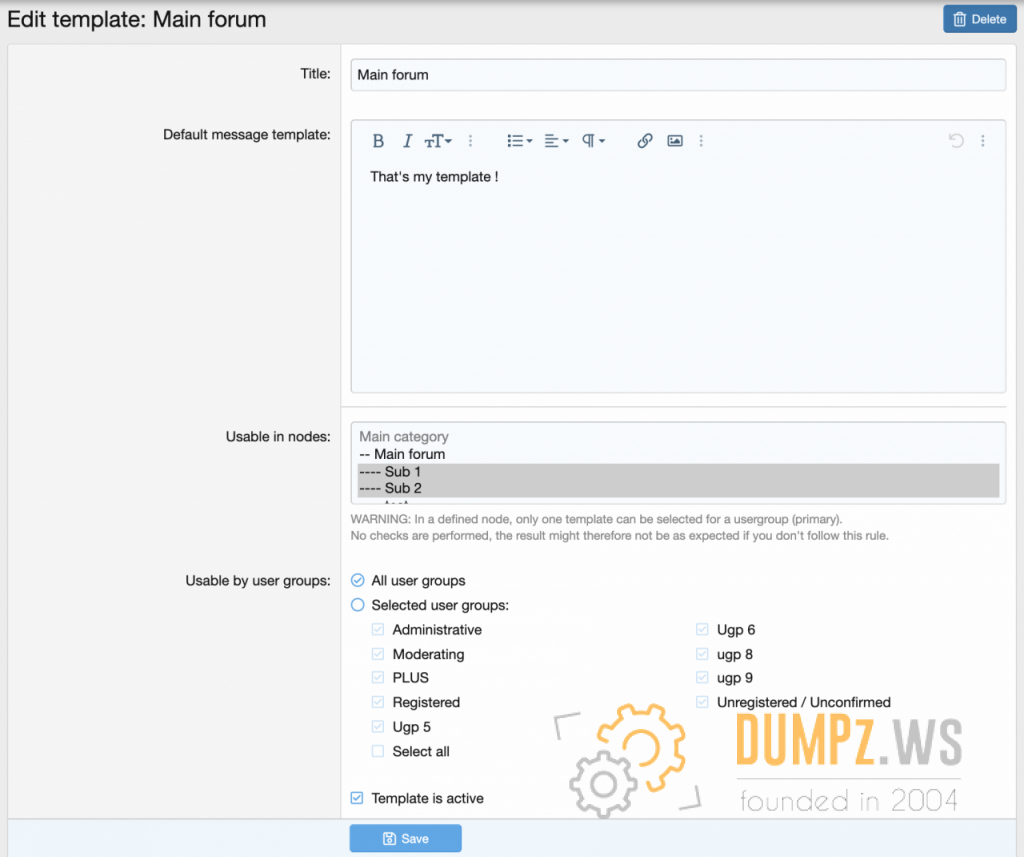Click the undo icon in editor

click(x=956, y=141)
